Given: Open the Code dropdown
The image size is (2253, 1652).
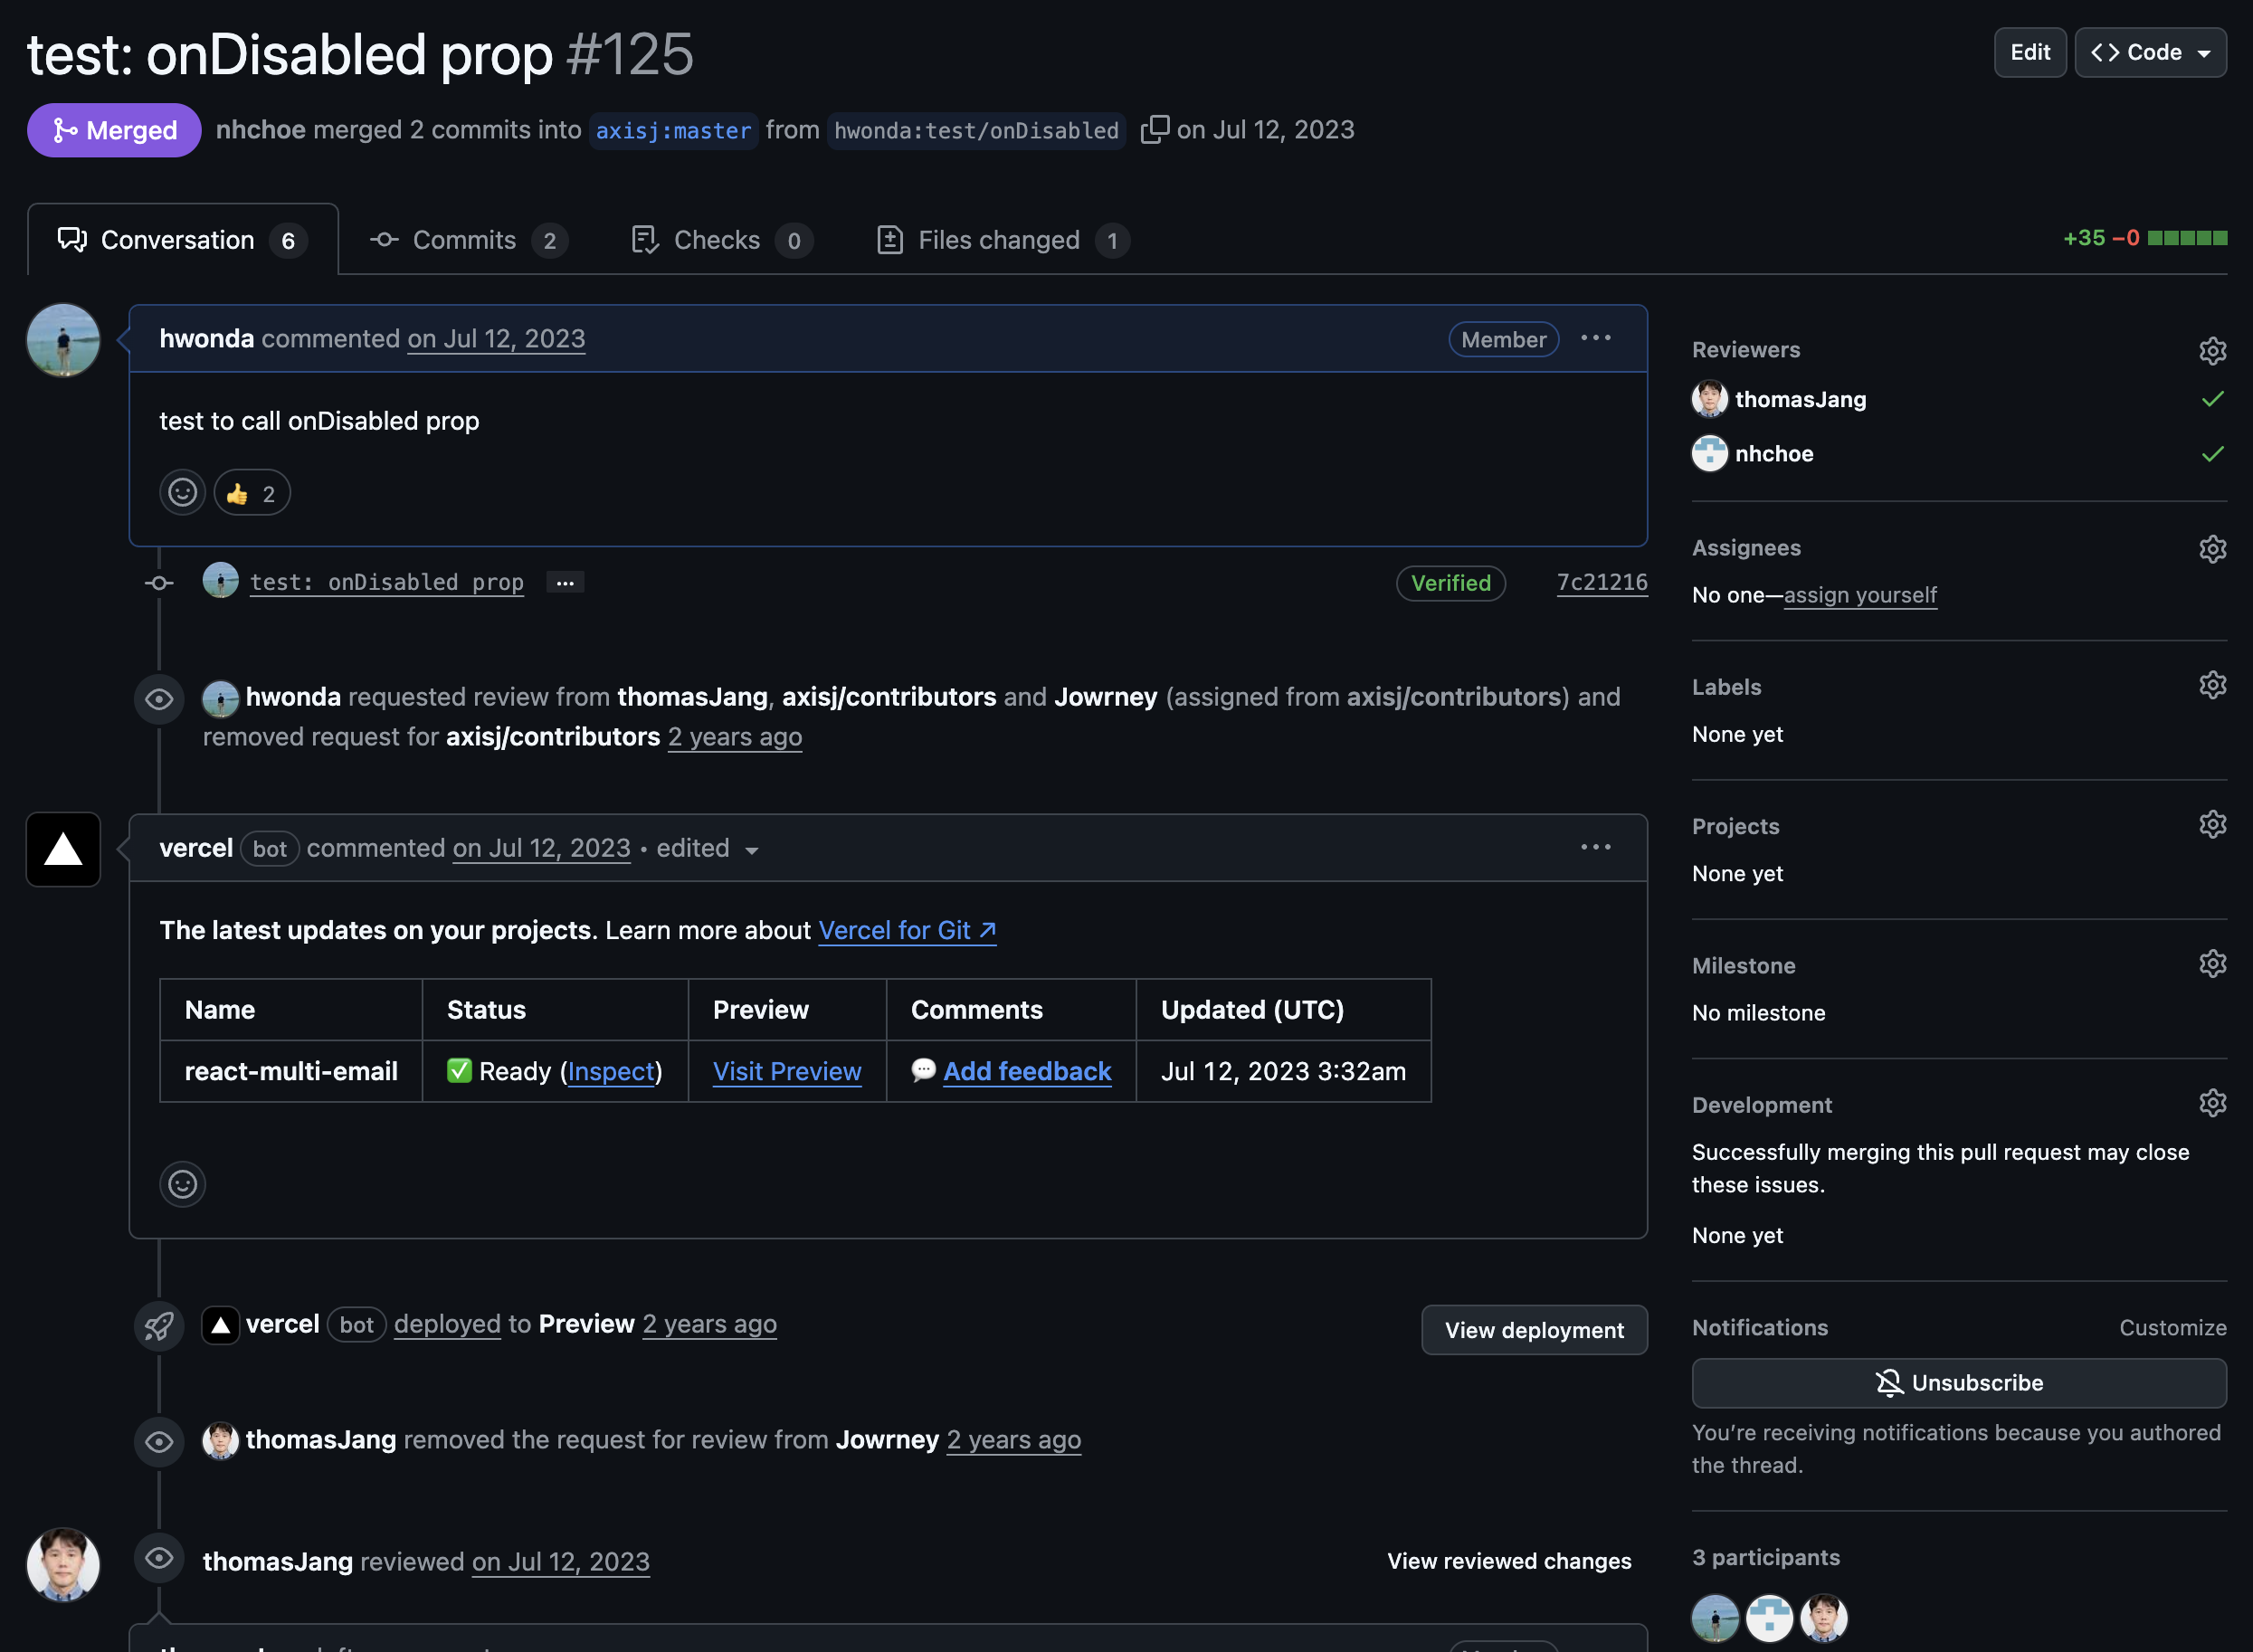Looking at the screenshot, I should click(x=2150, y=53).
